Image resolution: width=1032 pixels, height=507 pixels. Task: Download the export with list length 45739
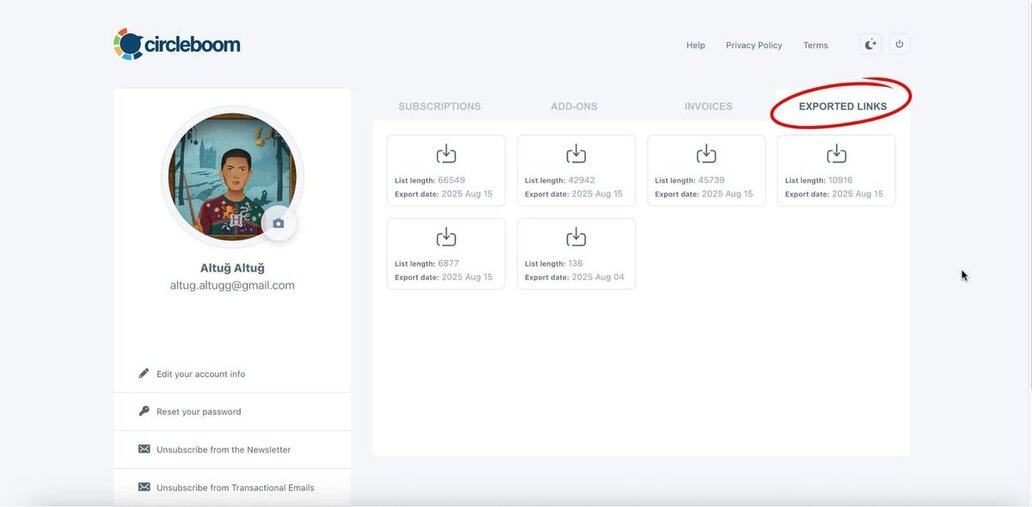tap(706, 154)
